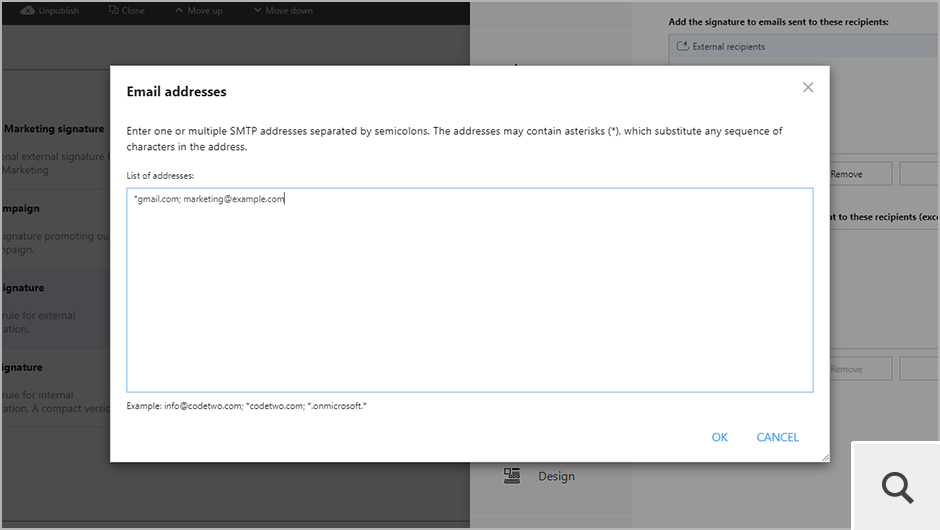Close the Email addresses dialog with X
Image resolution: width=940 pixels, height=530 pixels.
pyautogui.click(x=808, y=88)
